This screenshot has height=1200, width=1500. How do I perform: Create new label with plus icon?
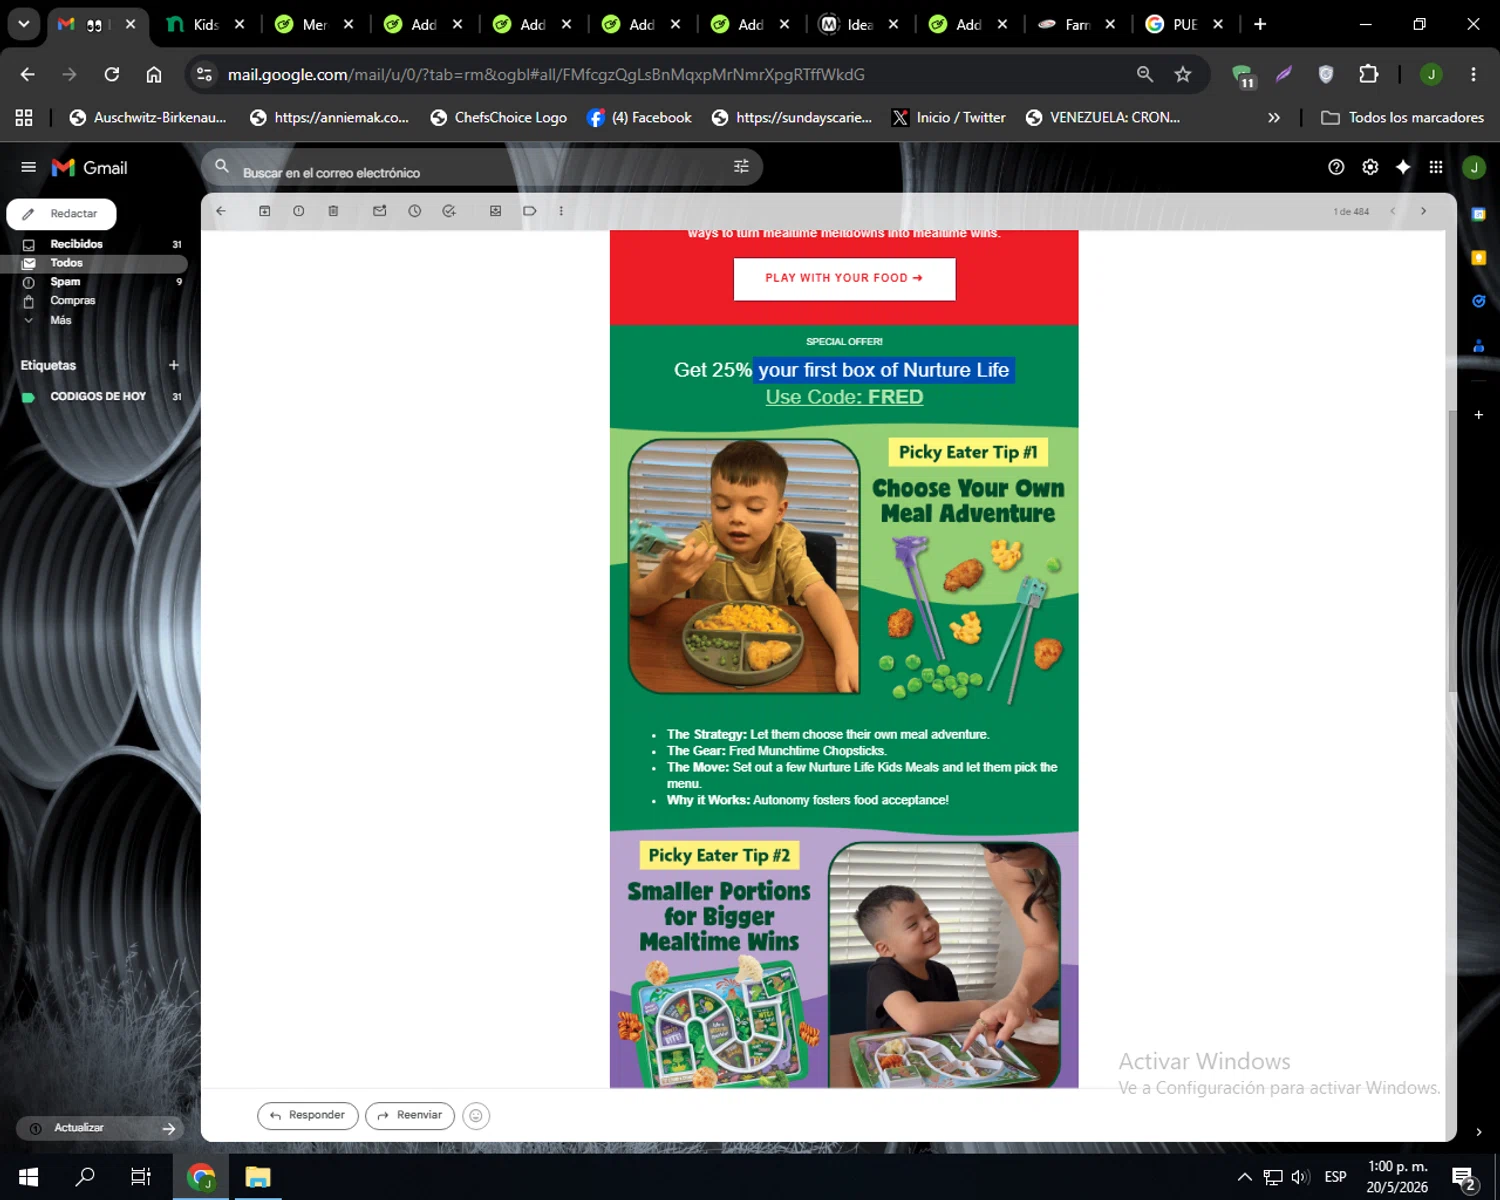pos(174,365)
